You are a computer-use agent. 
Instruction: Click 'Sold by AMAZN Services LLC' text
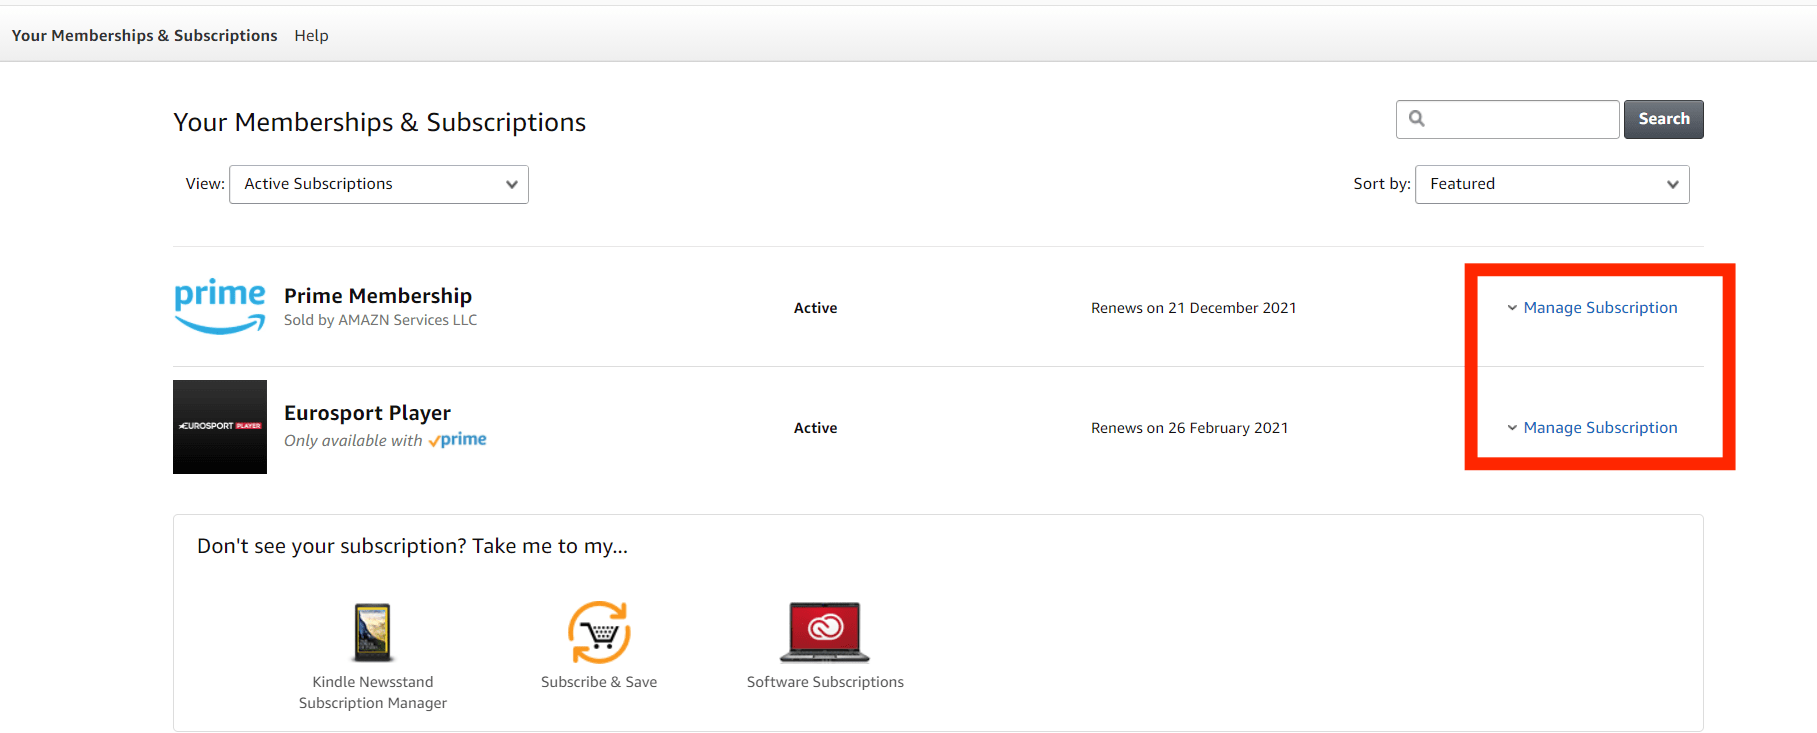(381, 320)
